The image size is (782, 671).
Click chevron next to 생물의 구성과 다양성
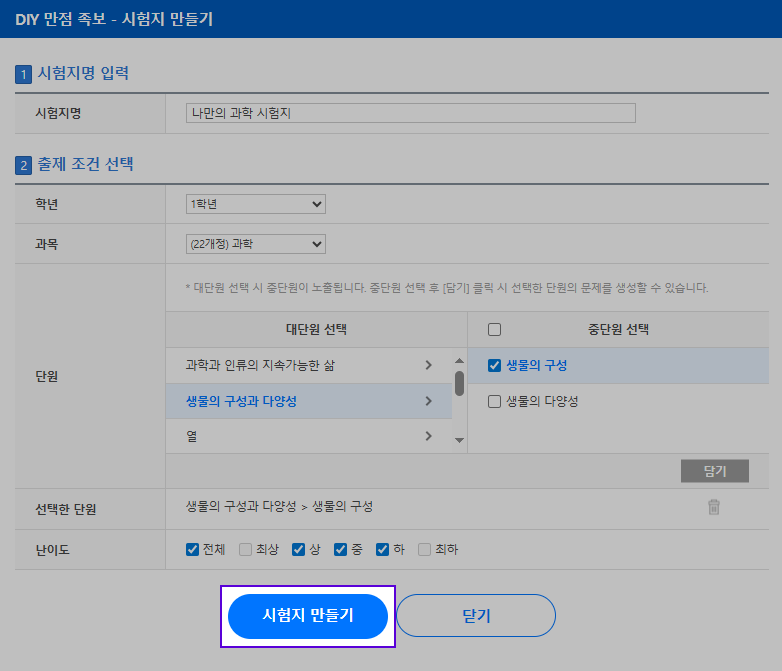(x=429, y=401)
